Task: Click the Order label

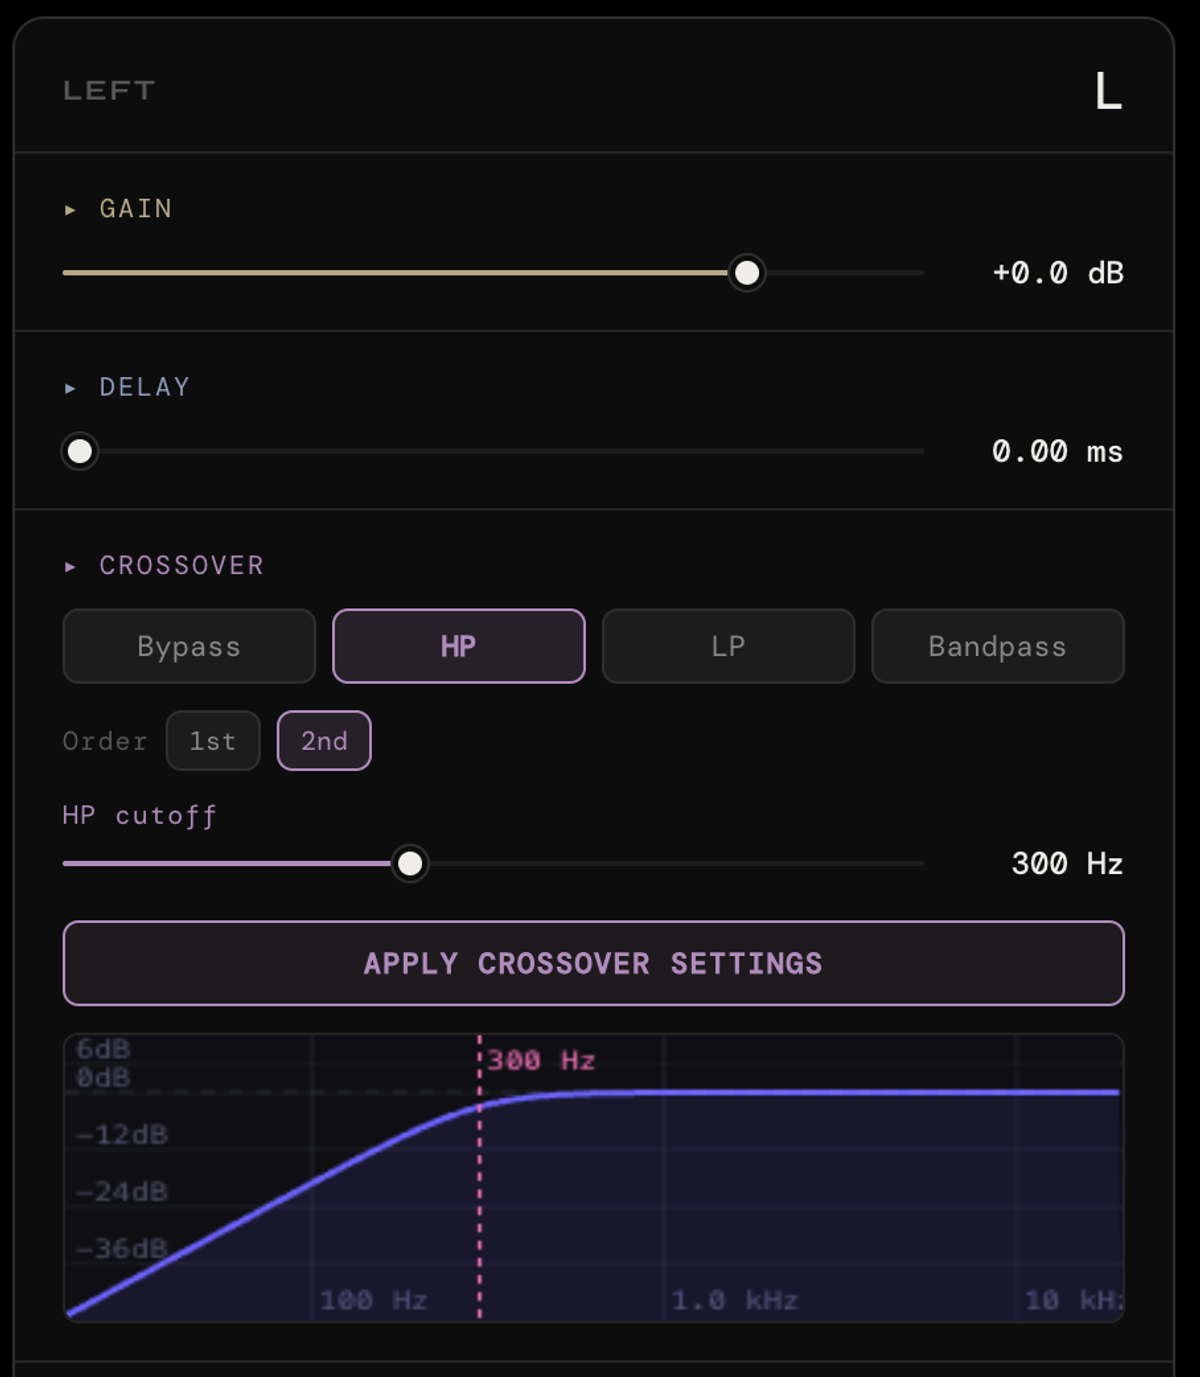Action: coord(105,741)
